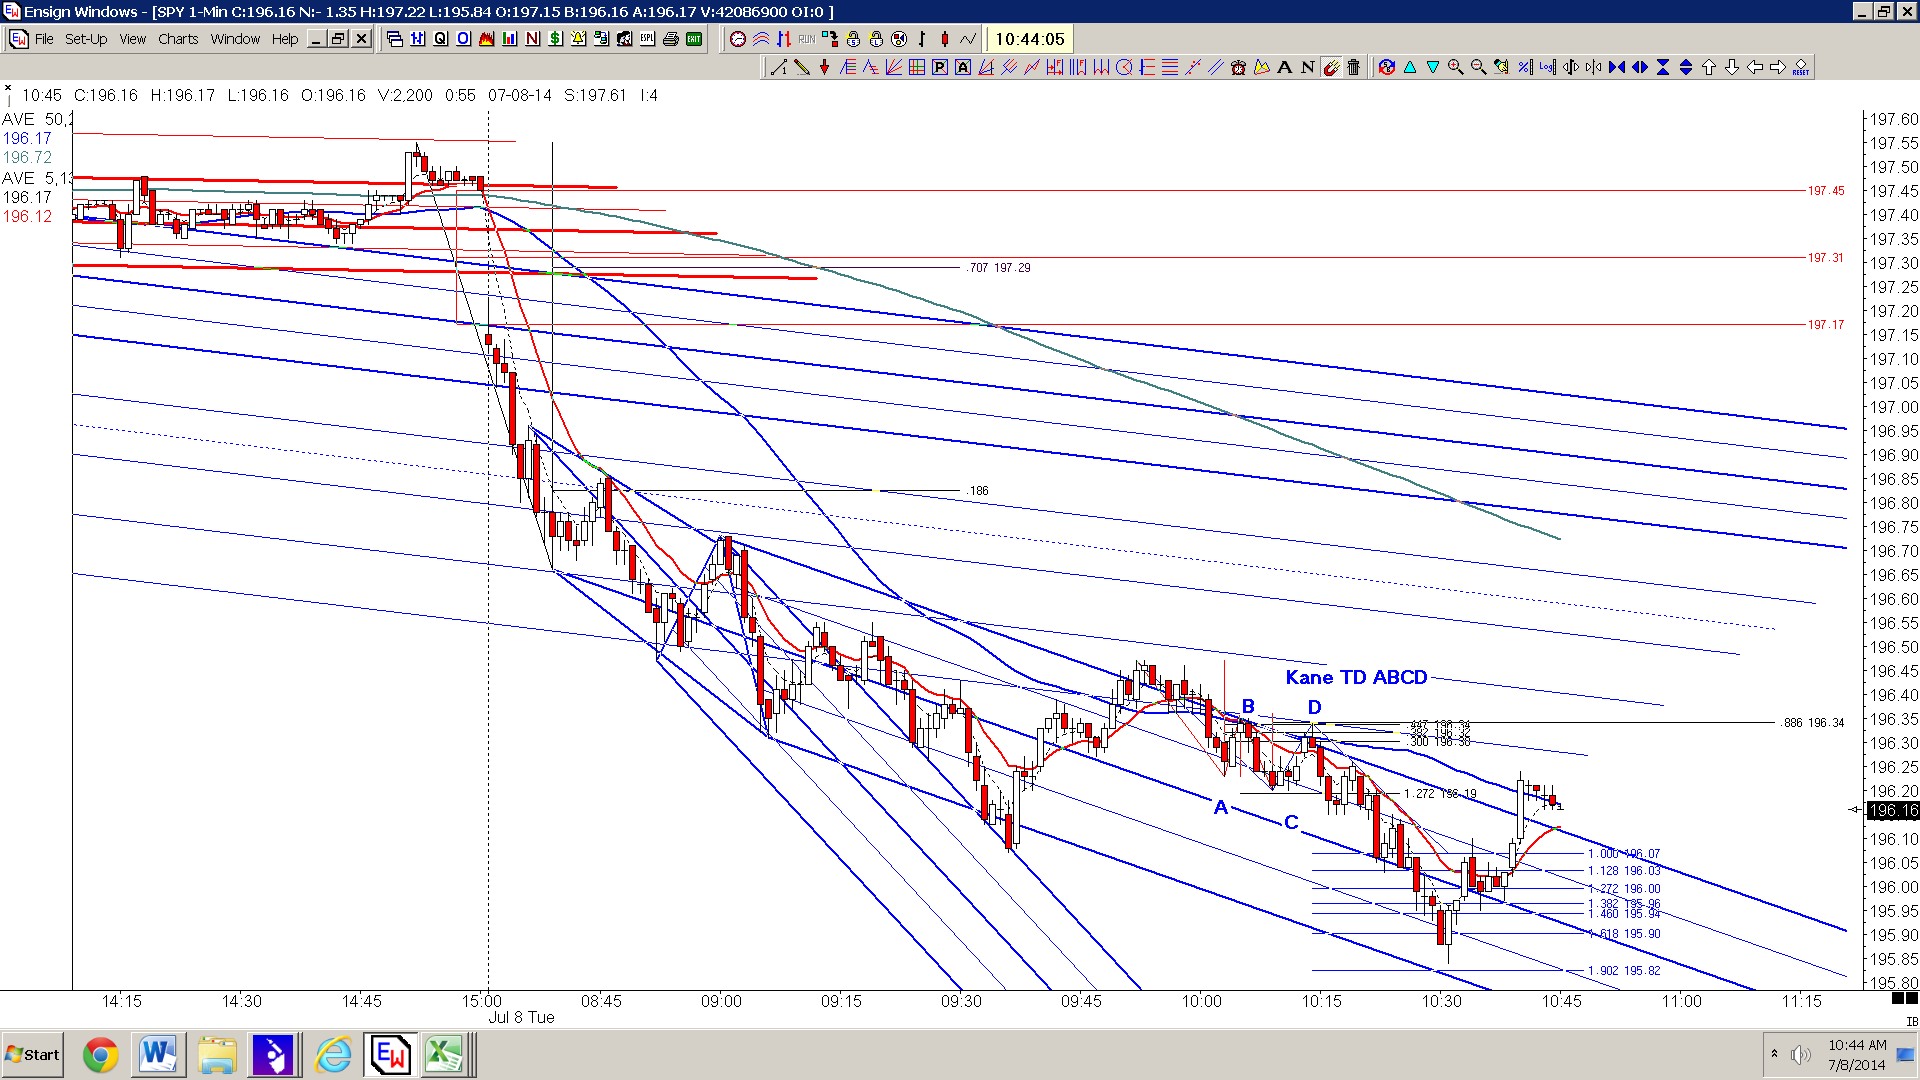This screenshot has width=1920, height=1080.
Task: Select the red down arrow marker tool
Action: point(824,67)
